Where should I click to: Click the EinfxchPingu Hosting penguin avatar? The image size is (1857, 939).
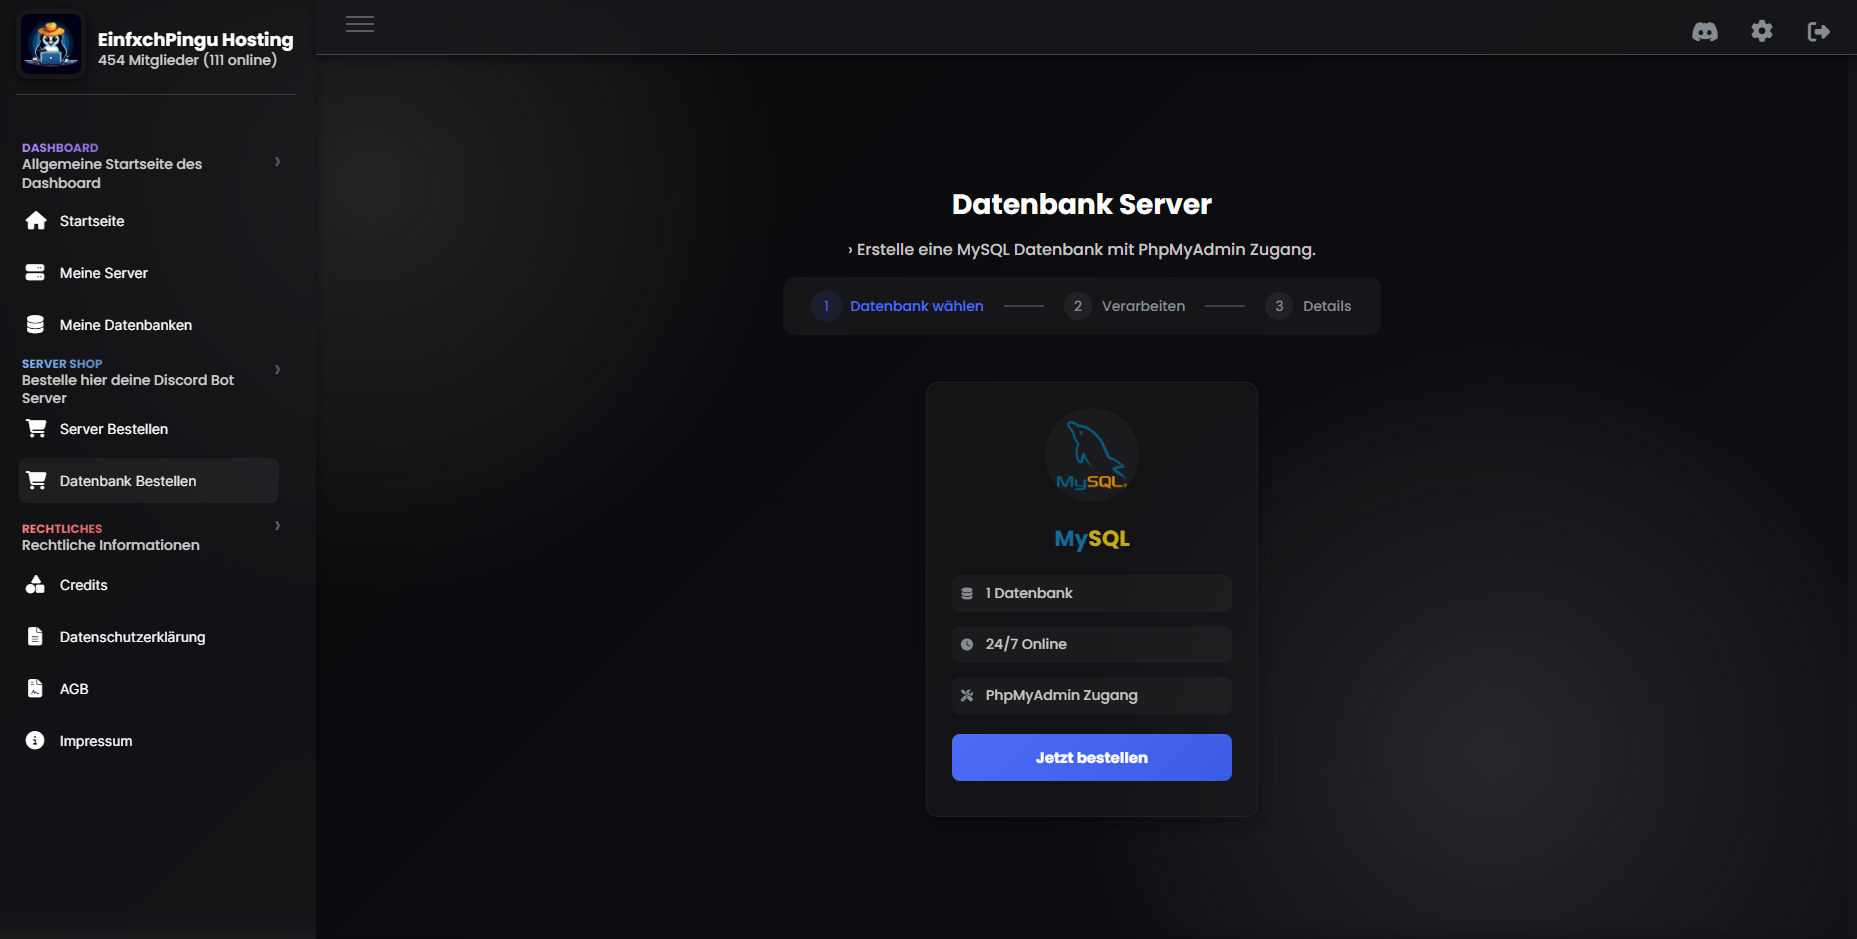tap(51, 45)
